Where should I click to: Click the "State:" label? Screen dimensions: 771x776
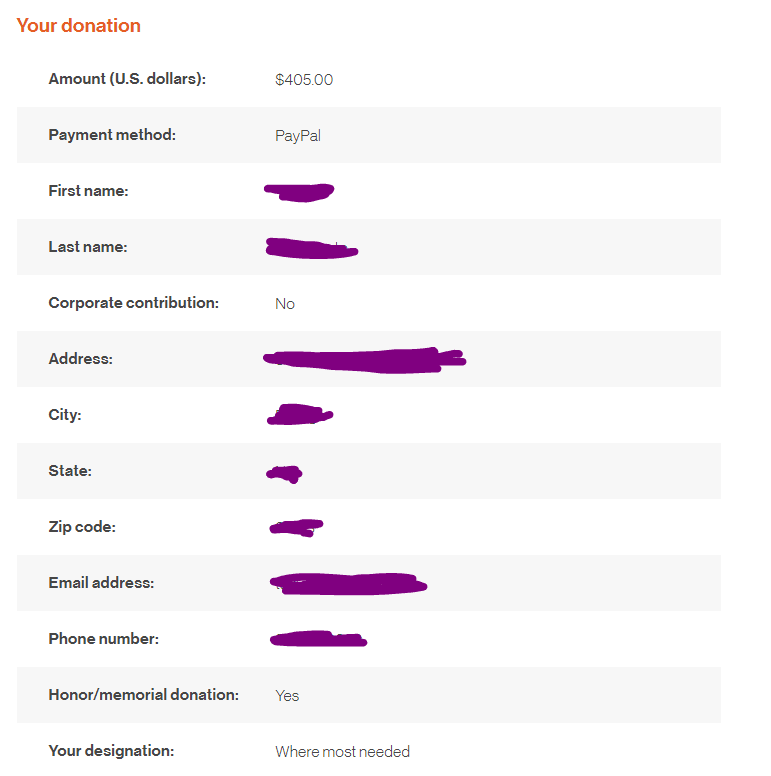70,471
